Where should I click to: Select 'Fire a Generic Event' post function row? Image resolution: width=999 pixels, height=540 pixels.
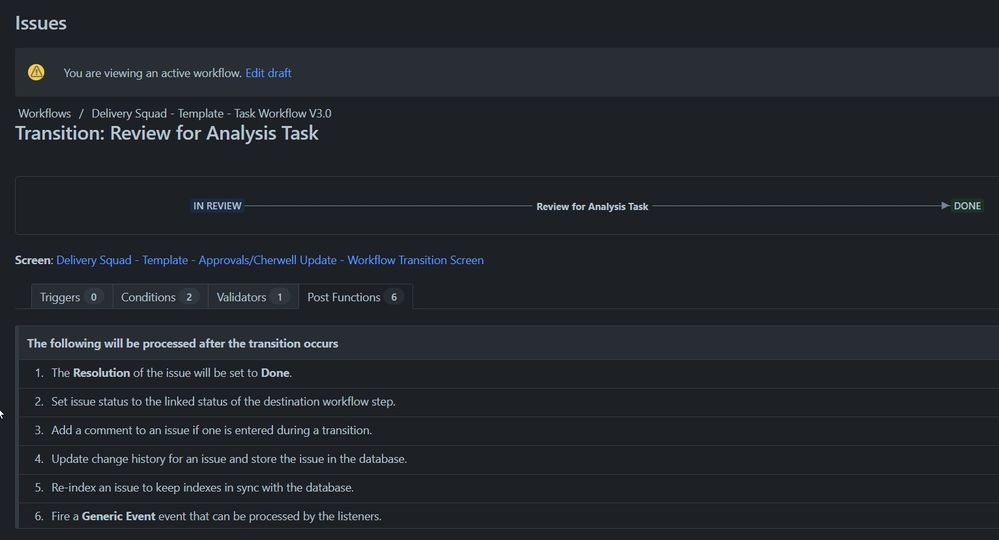tap(508, 516)
